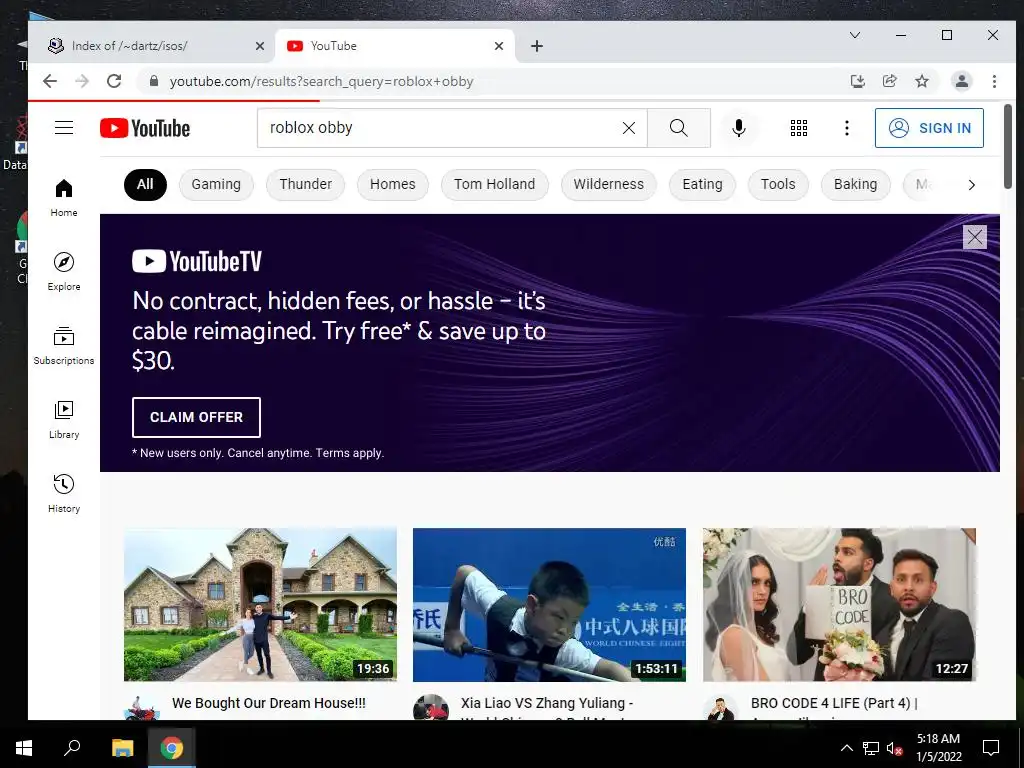Select the Thunder filter chip
The image size is (1024, 768).
click(306, 184)
